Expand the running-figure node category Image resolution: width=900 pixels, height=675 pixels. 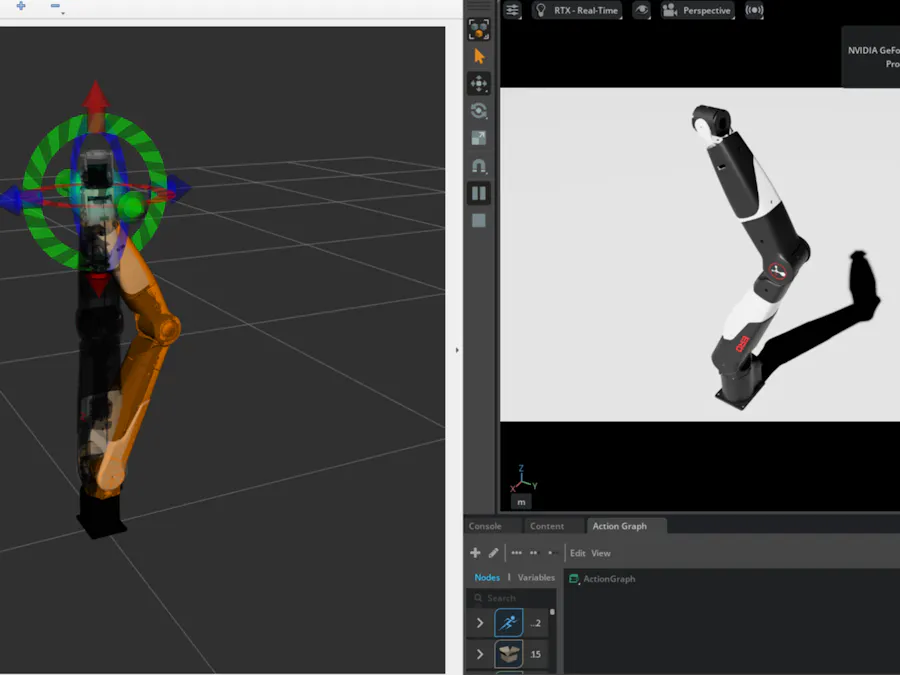480,623
